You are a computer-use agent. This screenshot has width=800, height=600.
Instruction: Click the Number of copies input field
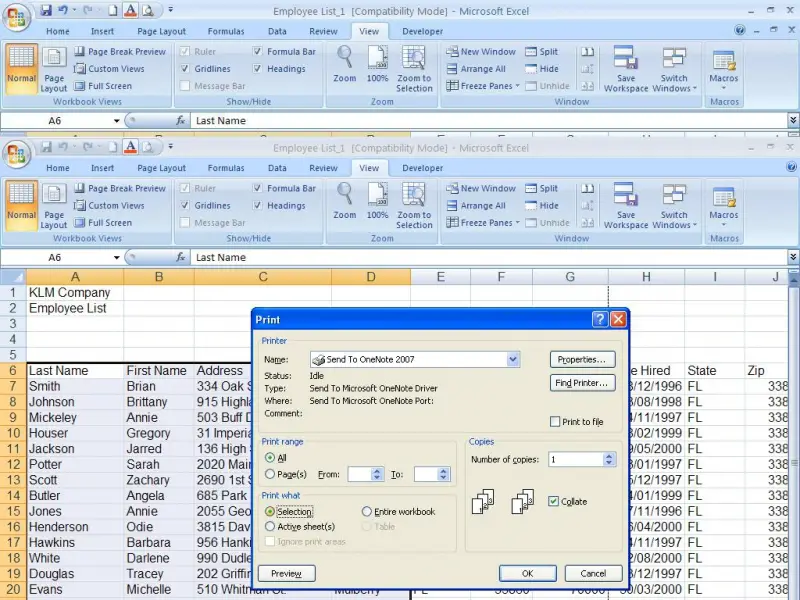click(576, 460)
